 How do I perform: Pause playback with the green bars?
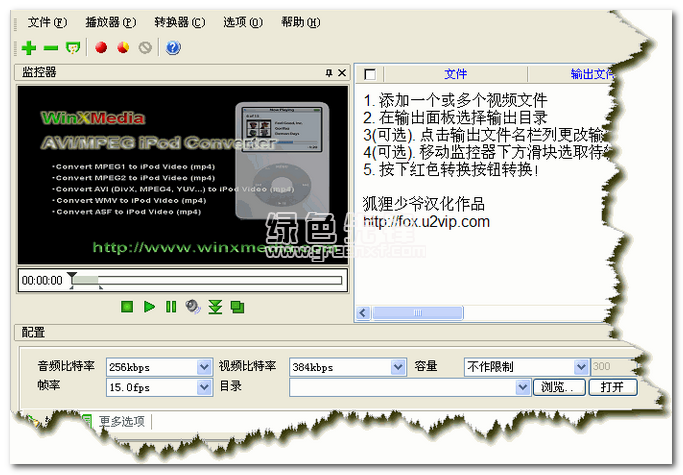(x=171, y=307)
